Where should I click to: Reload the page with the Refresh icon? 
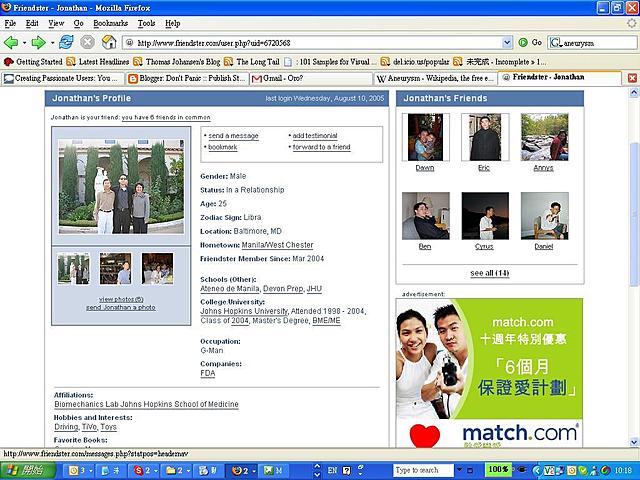coord(66,42)
